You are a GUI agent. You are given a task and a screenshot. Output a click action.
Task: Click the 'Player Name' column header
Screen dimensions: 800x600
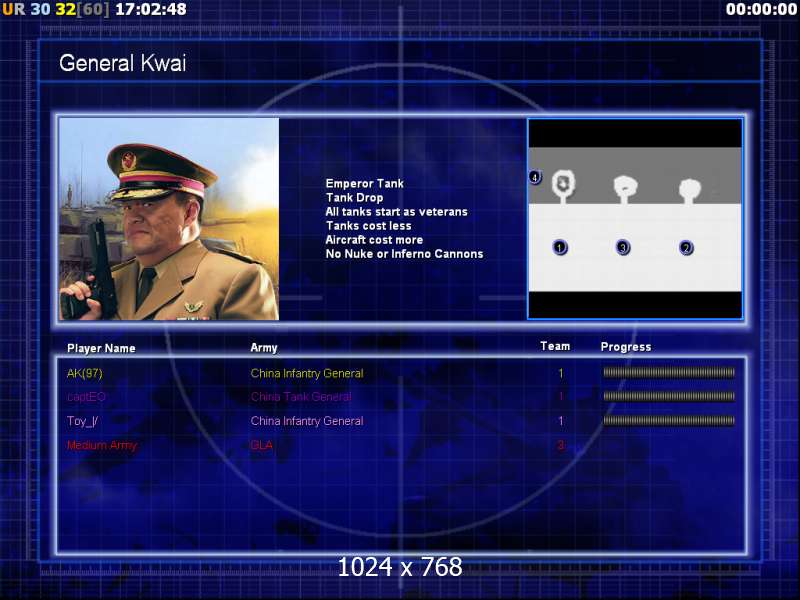(x=101, y=348)
